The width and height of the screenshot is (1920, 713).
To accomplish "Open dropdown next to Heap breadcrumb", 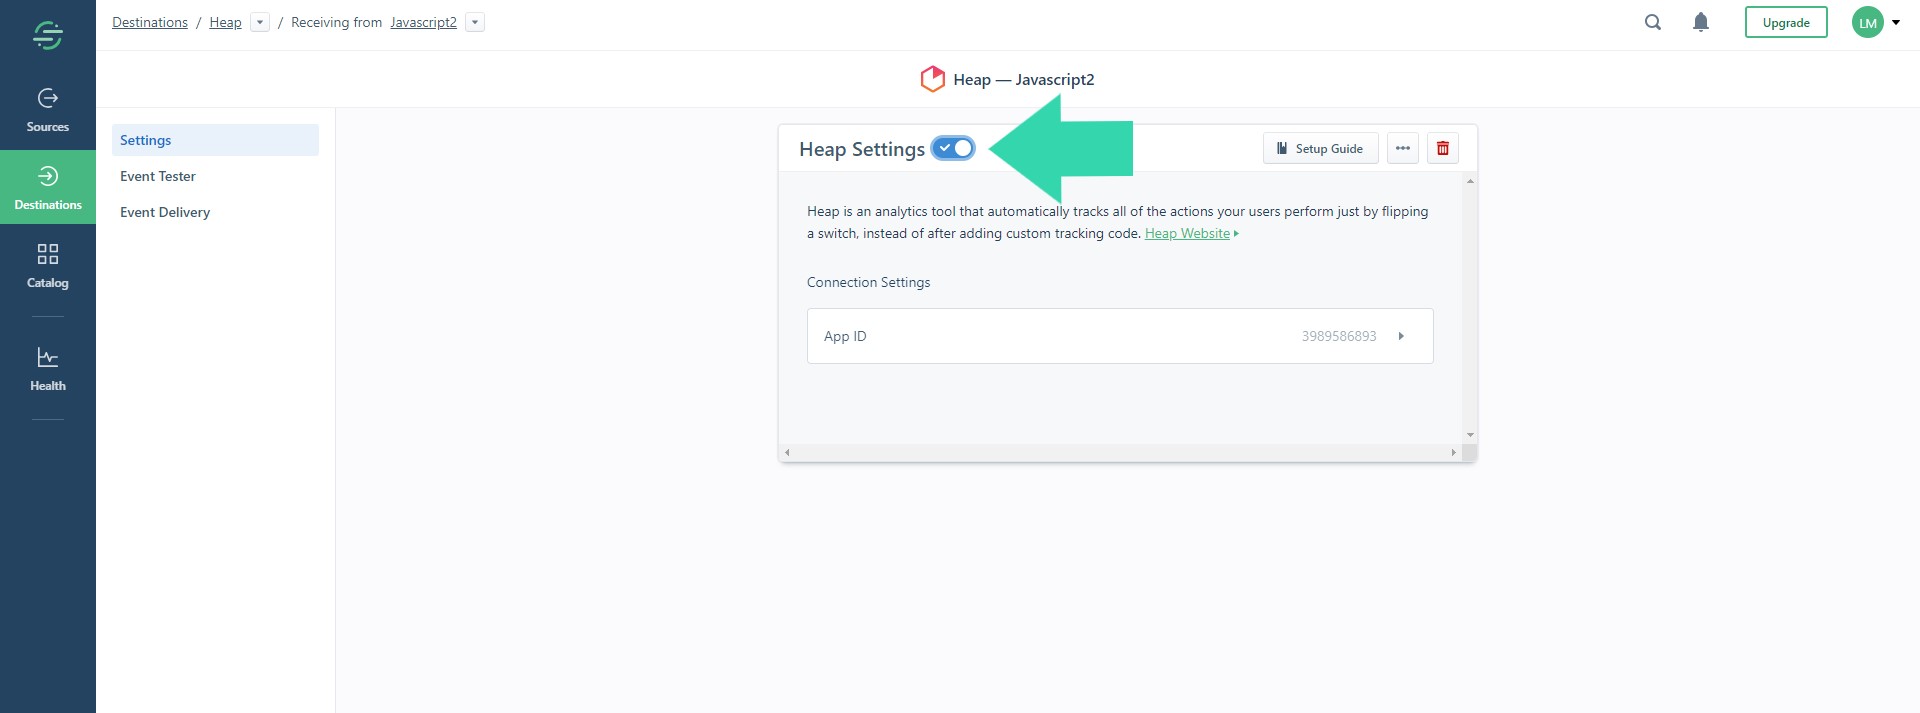I will 260,22.
